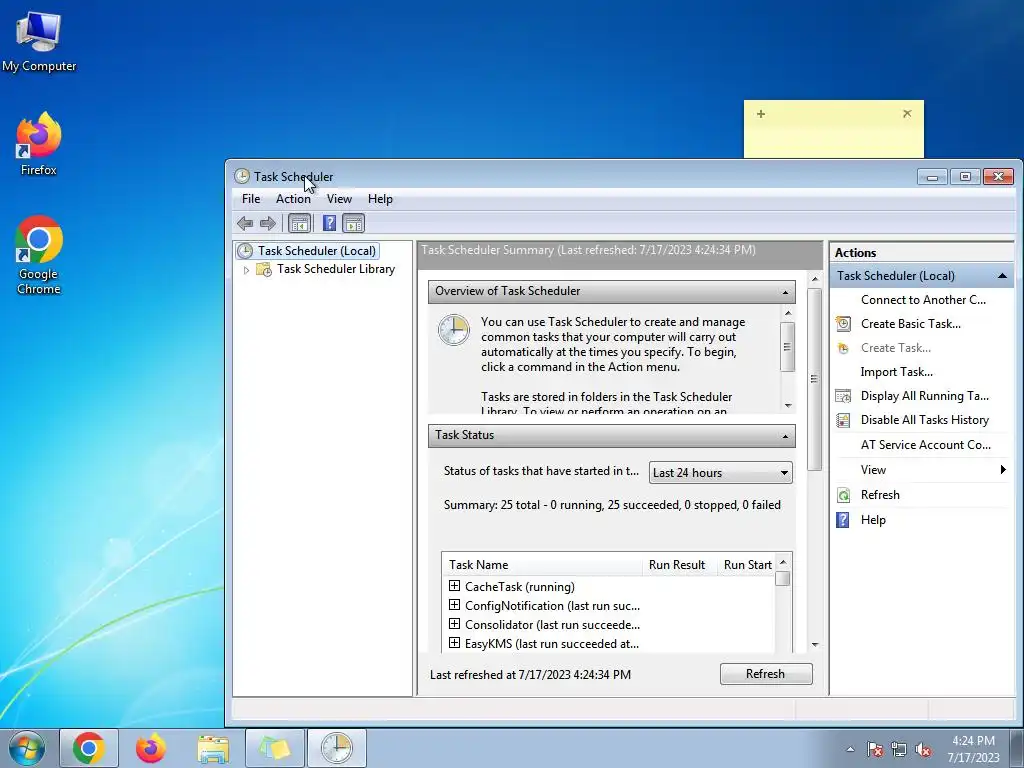The width and height of the screenshot is (1024, 768).
Task: Click the Create Basic Task icon
Action: tap(843, 324)
